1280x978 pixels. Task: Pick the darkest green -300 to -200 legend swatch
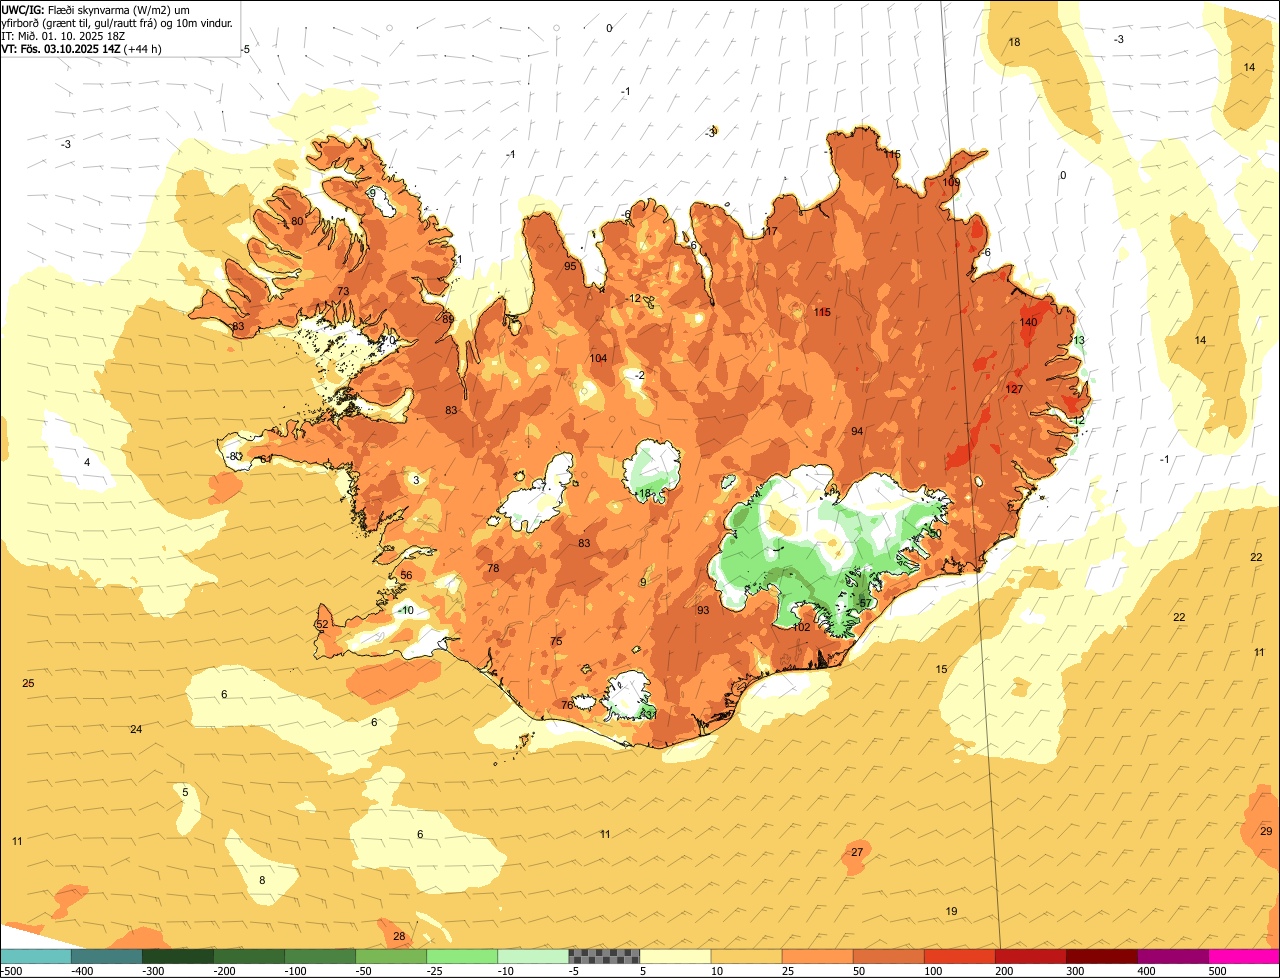178,956
